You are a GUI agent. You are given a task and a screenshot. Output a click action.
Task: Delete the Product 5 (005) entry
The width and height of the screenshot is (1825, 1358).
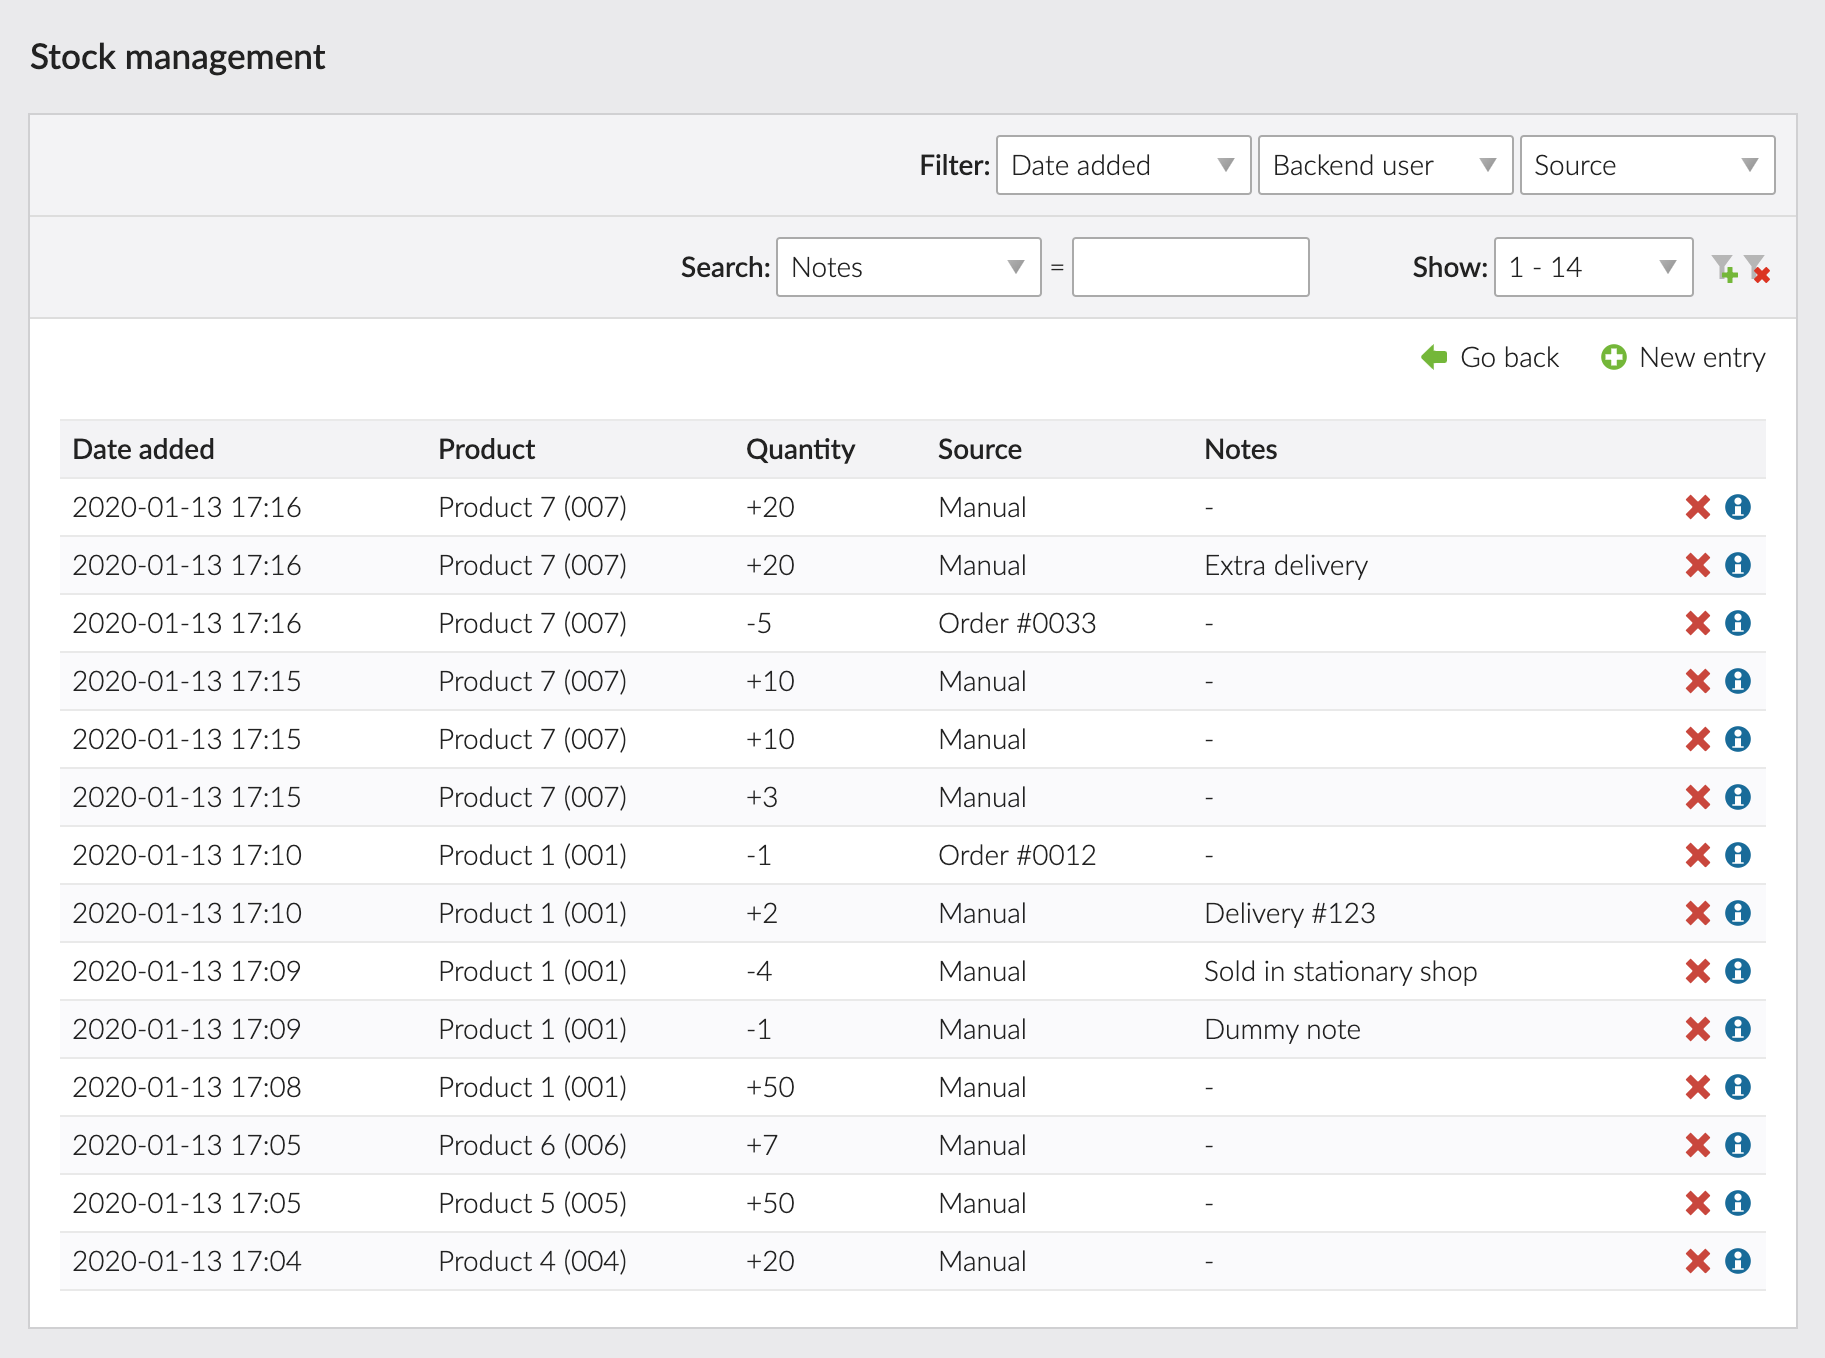pyautogui.click(x=1697, y=1203)
